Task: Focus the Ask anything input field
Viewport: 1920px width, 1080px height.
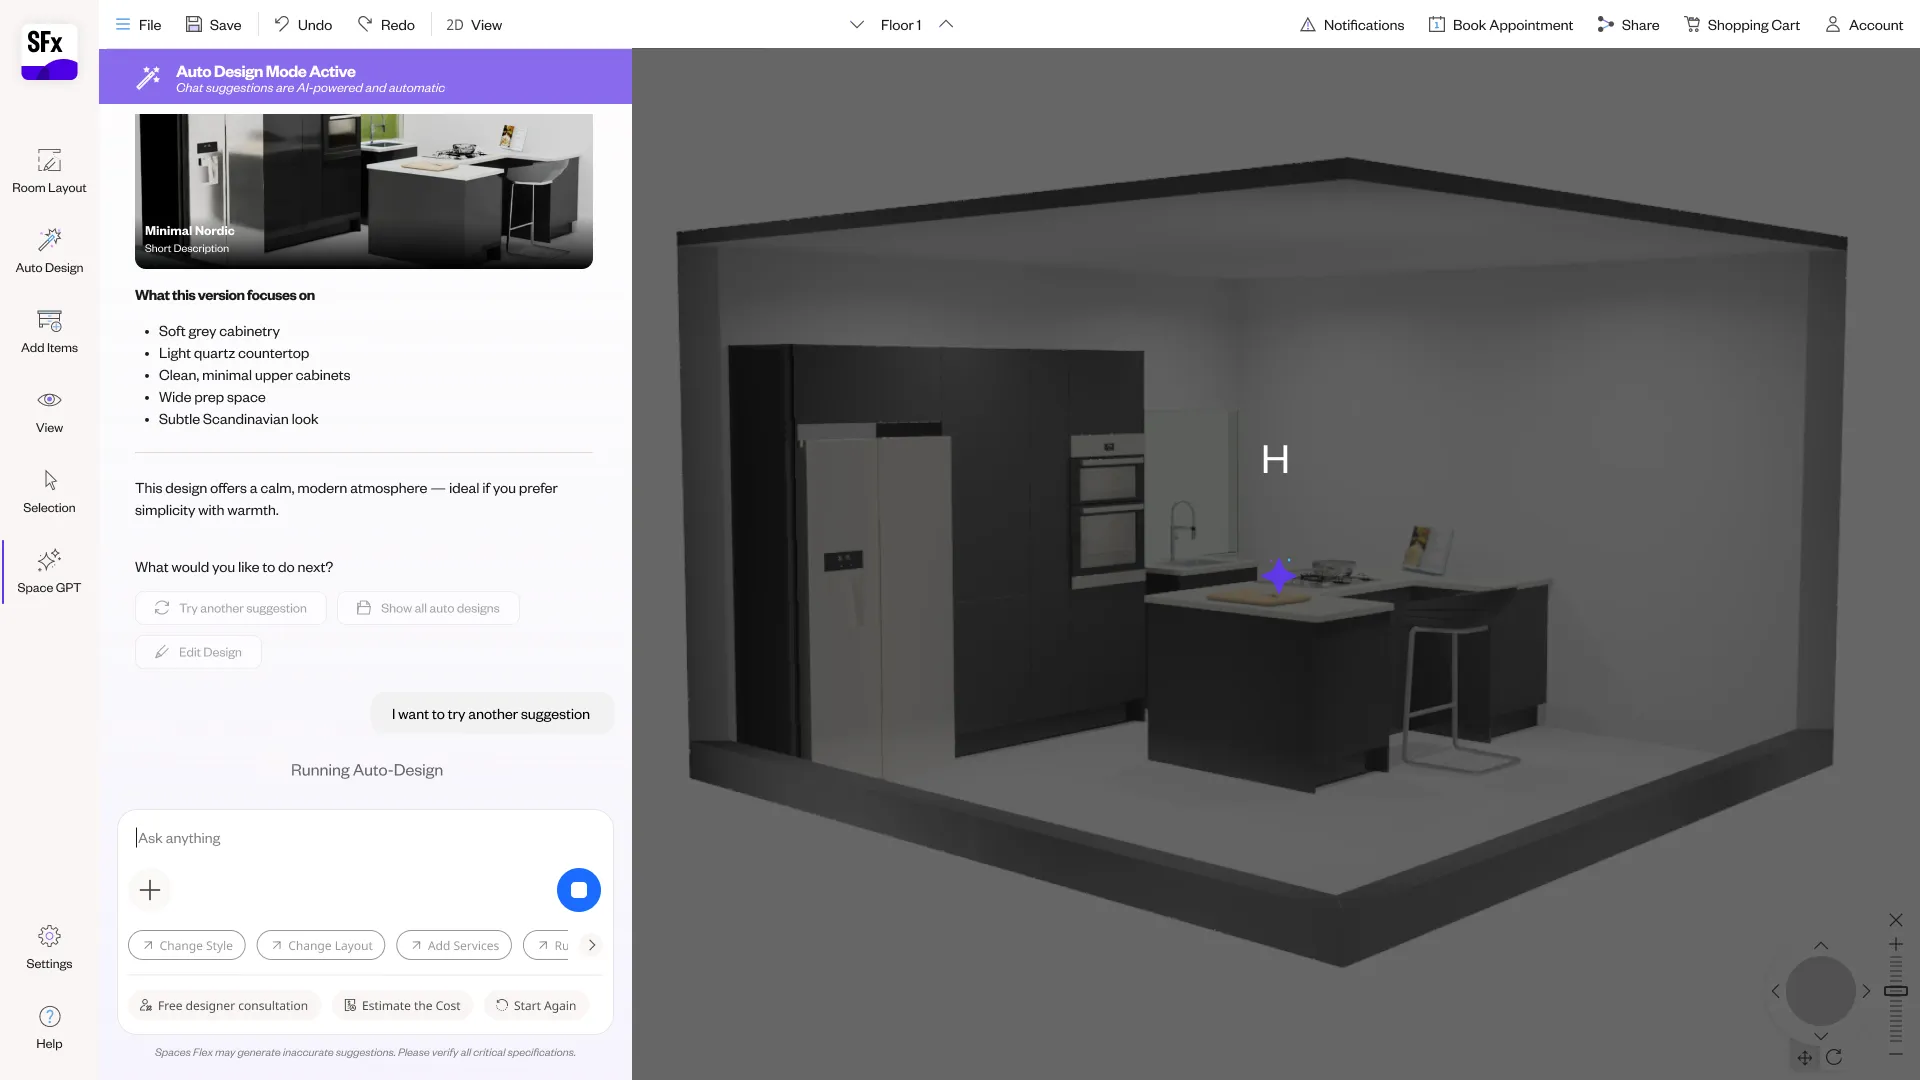Action: (365, 838)
